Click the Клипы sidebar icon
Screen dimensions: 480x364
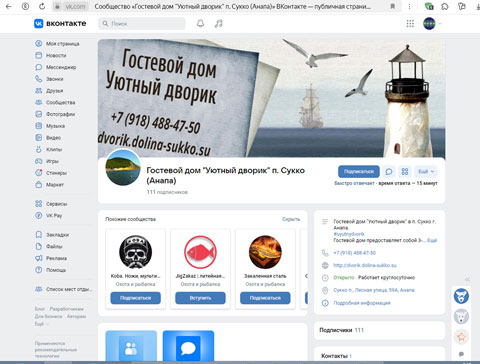(x=39, y=149)
